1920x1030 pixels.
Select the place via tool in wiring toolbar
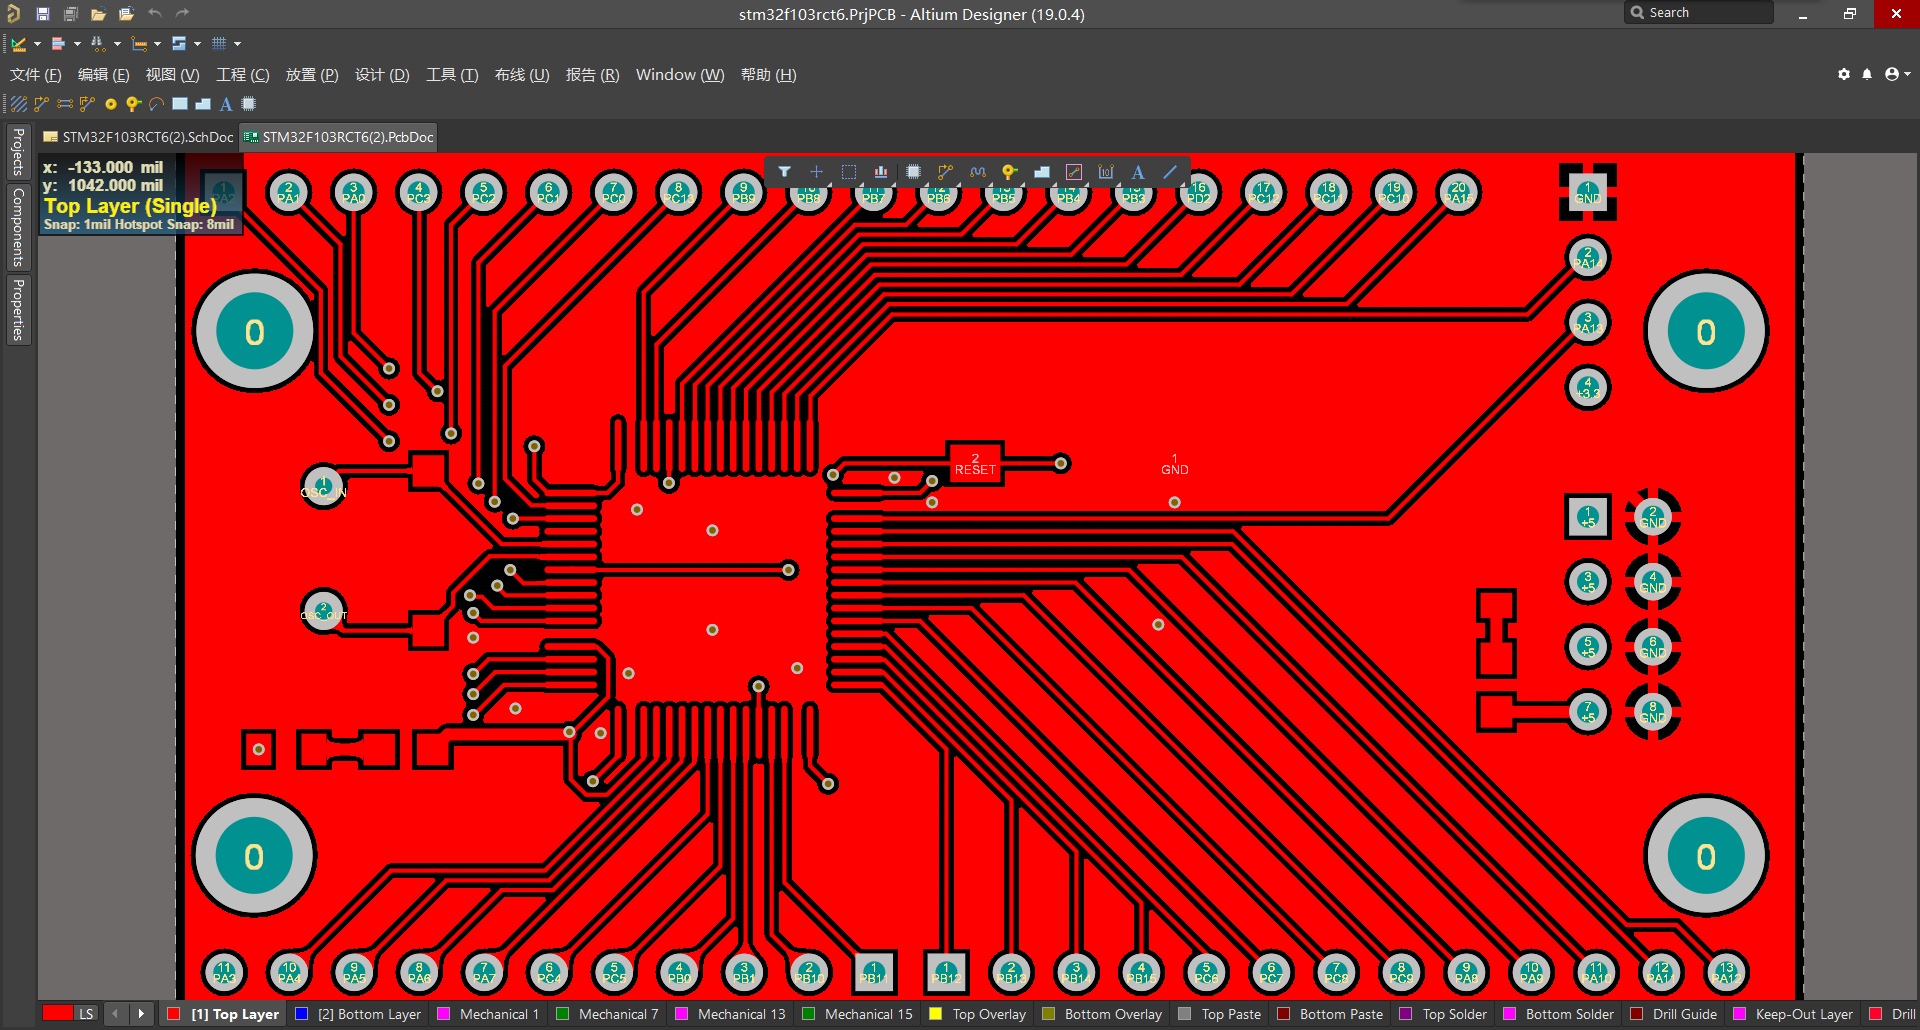coord(134,104)
